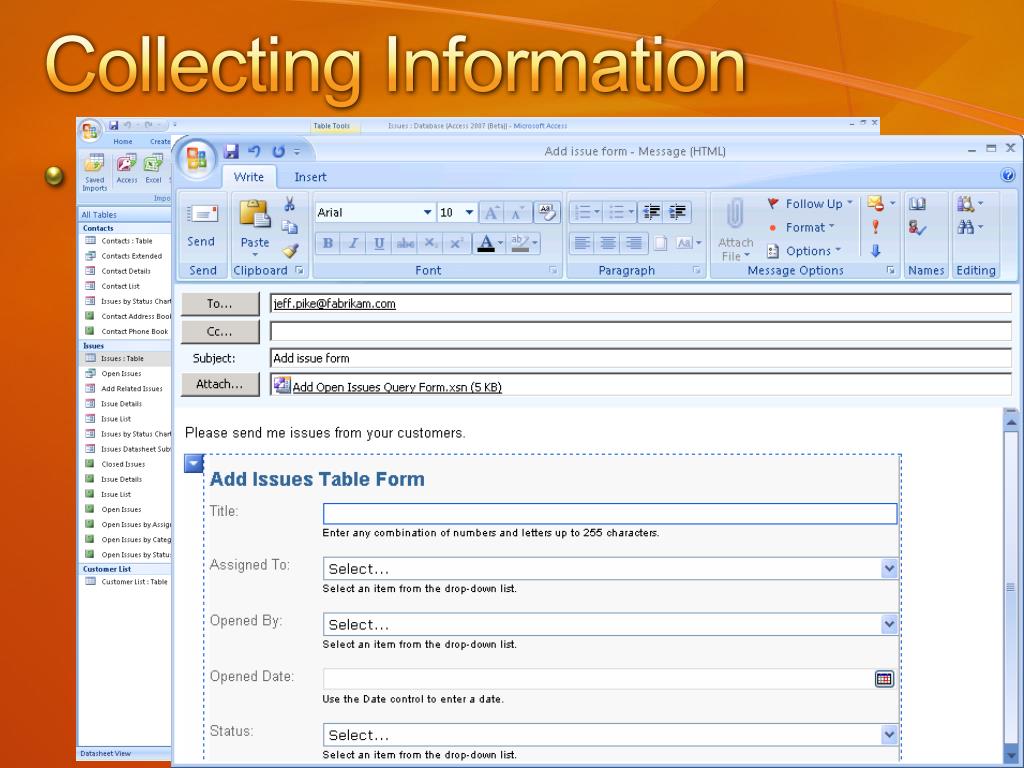Open the form's blue menu arrow beside Add Issues Table Form
The image size is (1024, 768).
(x=194, y=464)
